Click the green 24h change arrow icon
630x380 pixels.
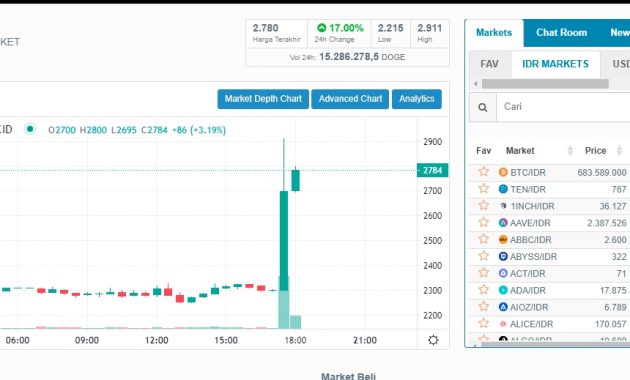pyautogui.click(x=321, y=28)
